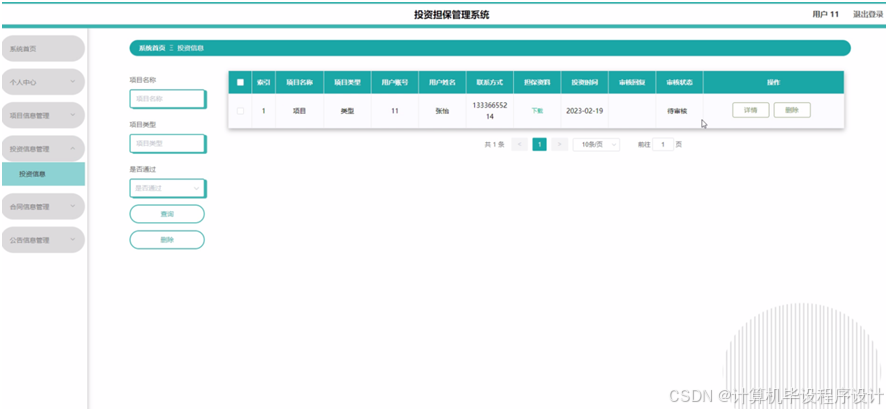The width and height of the screenshot is (888, 411).
Task: Click the 查询 search button
Action: pyautogui.click(x=167, y=214)
